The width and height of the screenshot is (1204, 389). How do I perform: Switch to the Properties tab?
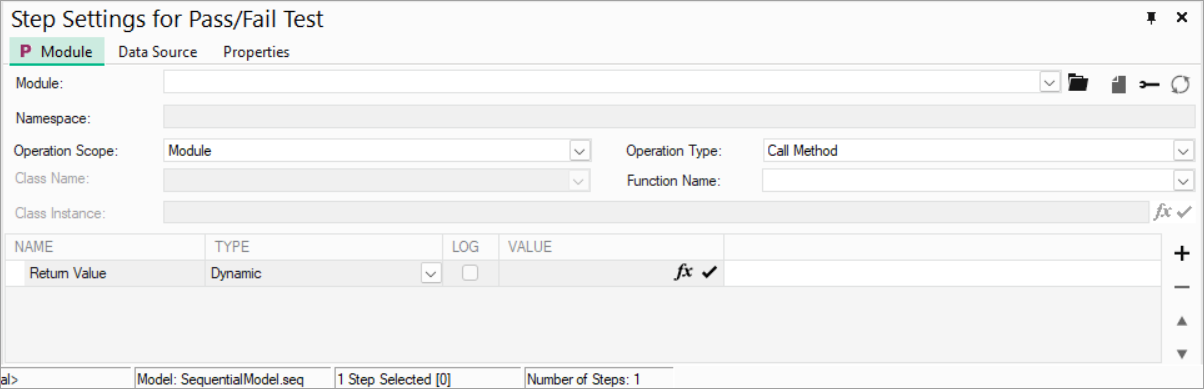pos(256,52)
